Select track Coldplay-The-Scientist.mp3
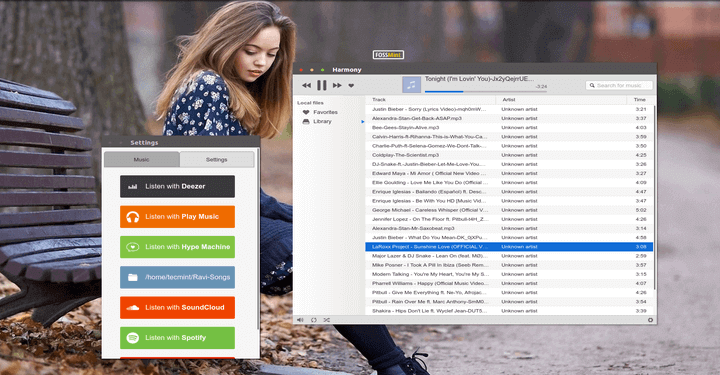Viewport: 720px width, 375px height. click(509, 155)
